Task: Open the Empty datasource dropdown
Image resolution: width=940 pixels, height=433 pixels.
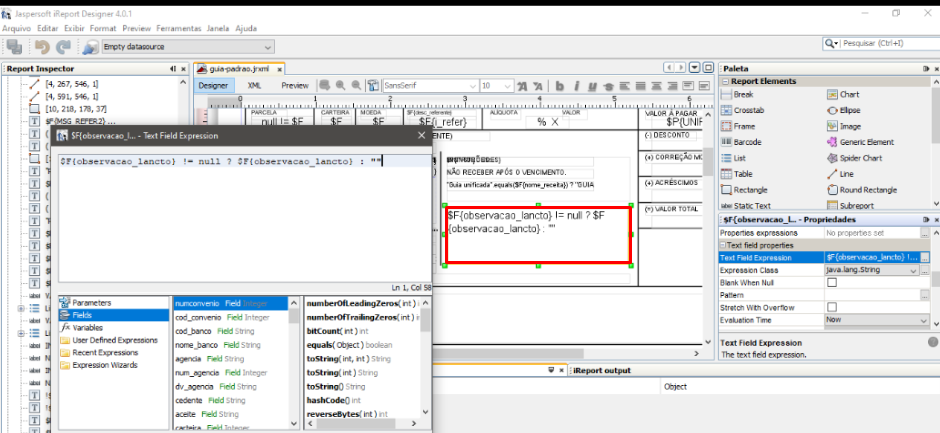Action: coord(267,47)
